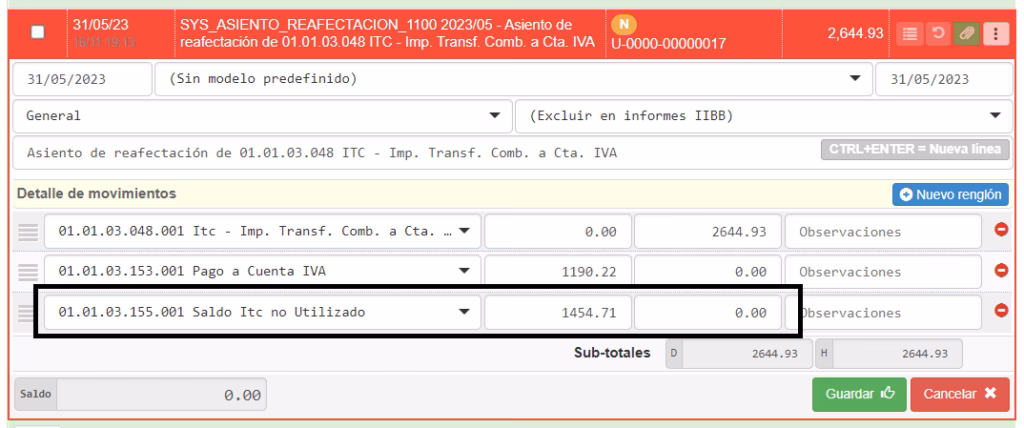This screenshot has width=1024, height=428.
Task: Click the orange N status badge
Action: point(621,24)
